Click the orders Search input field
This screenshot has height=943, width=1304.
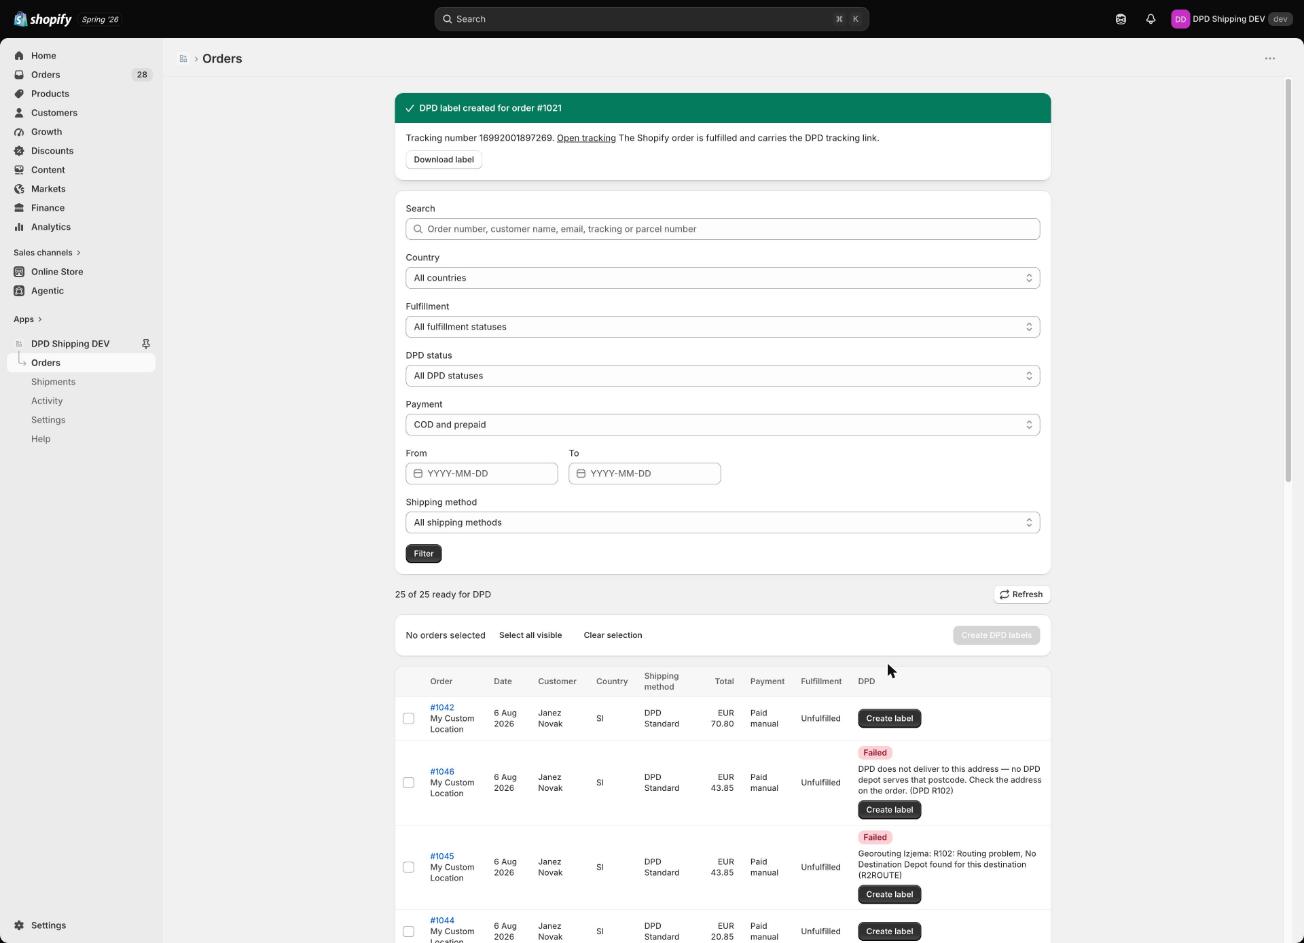click(x=723, y=229)
